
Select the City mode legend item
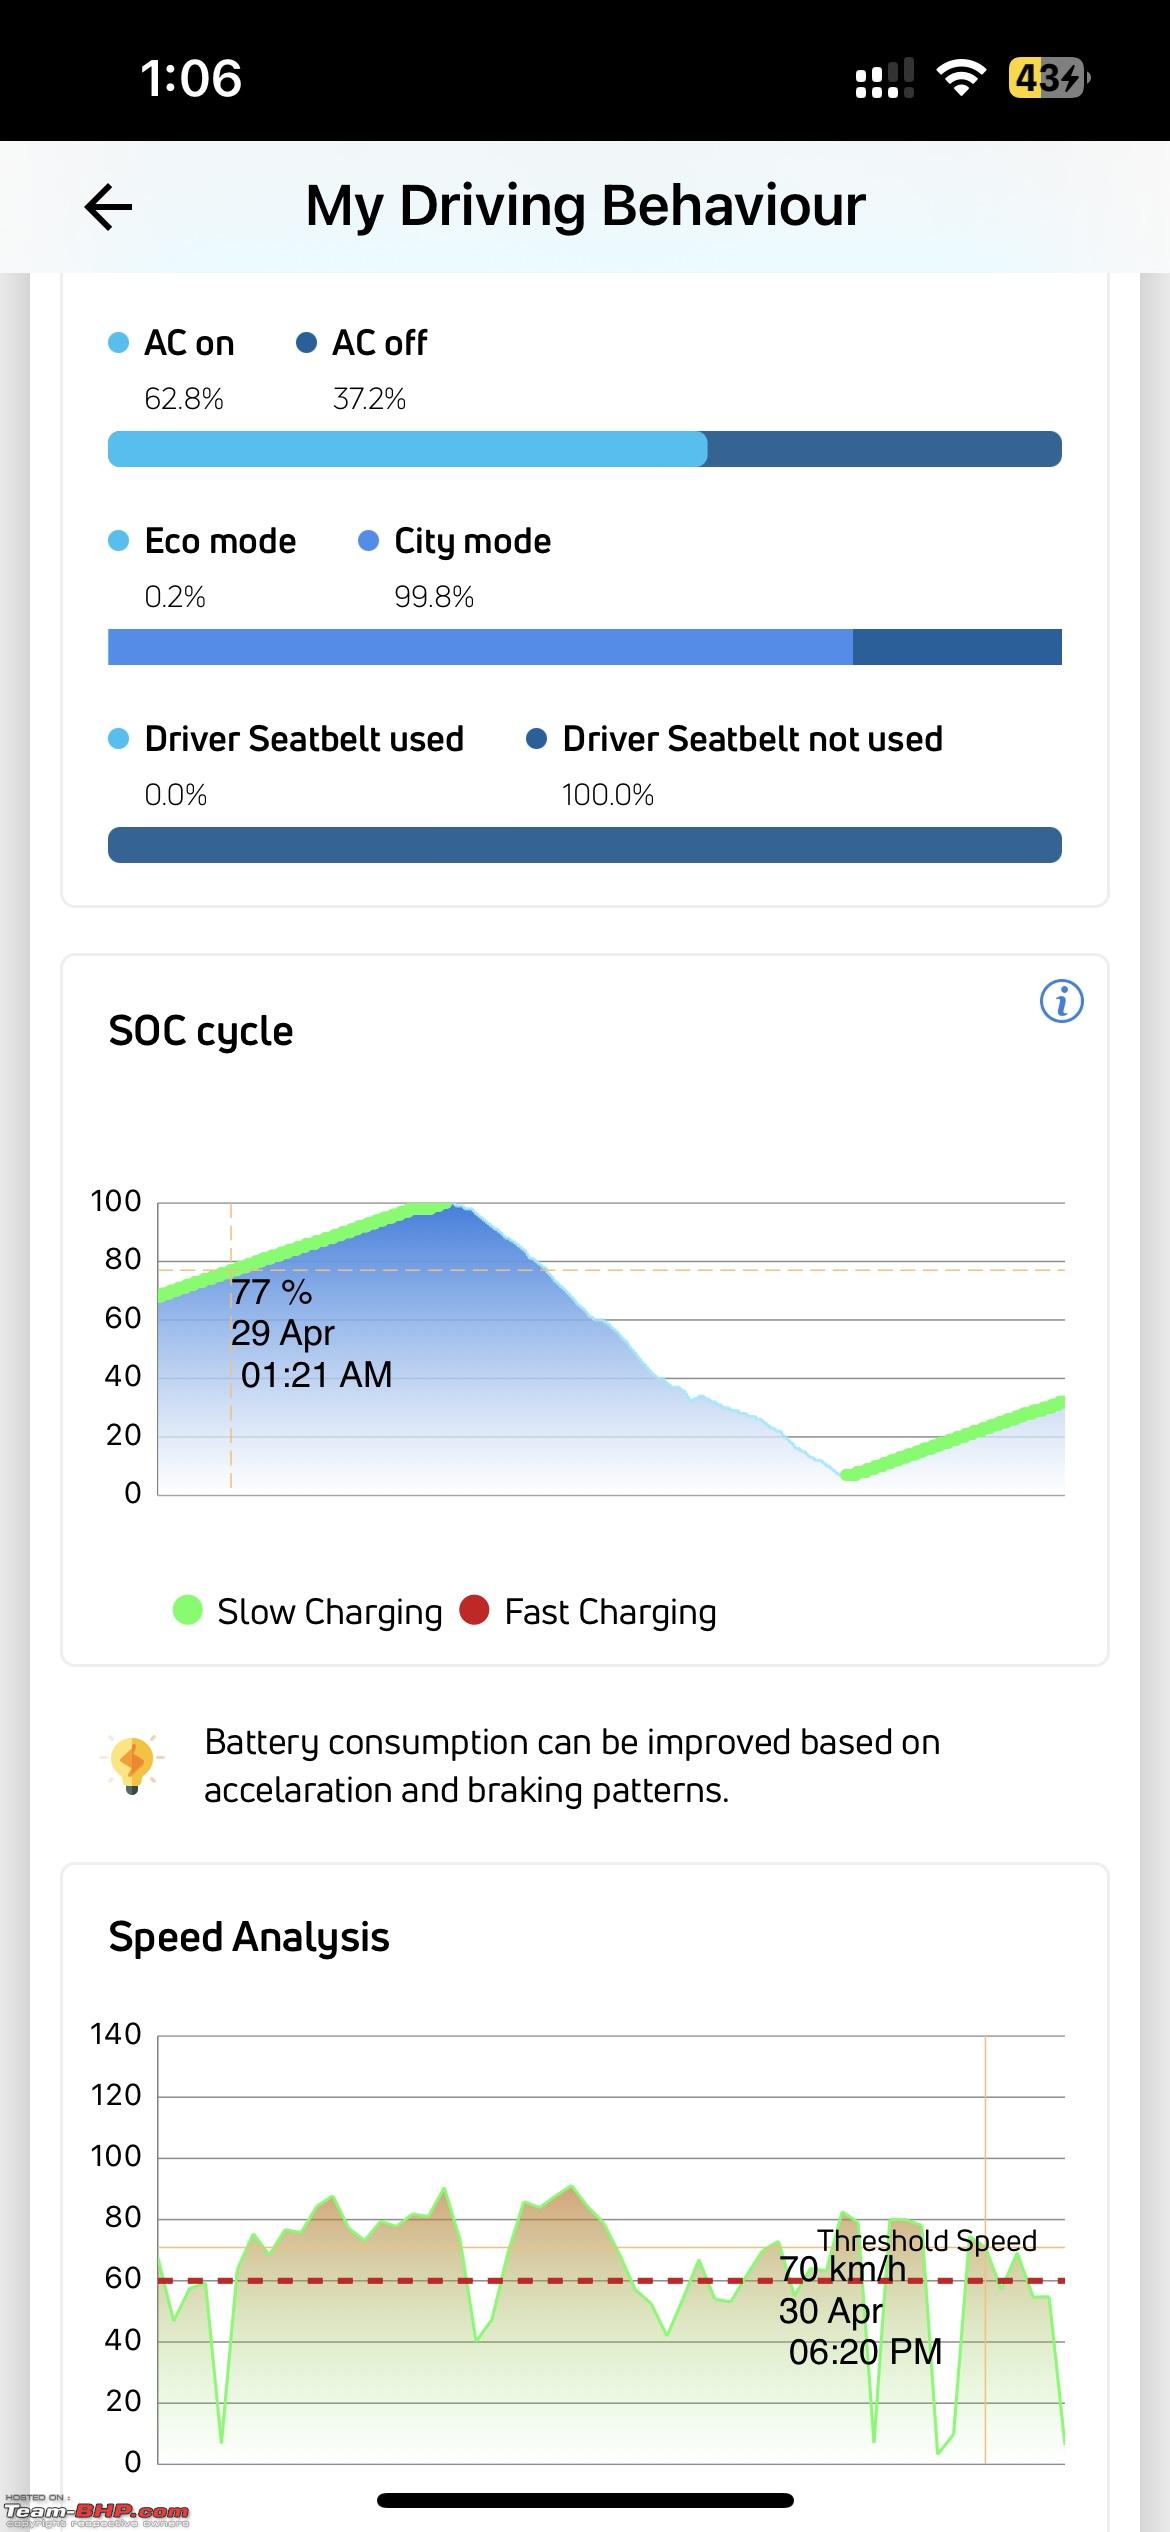point(455,541)
